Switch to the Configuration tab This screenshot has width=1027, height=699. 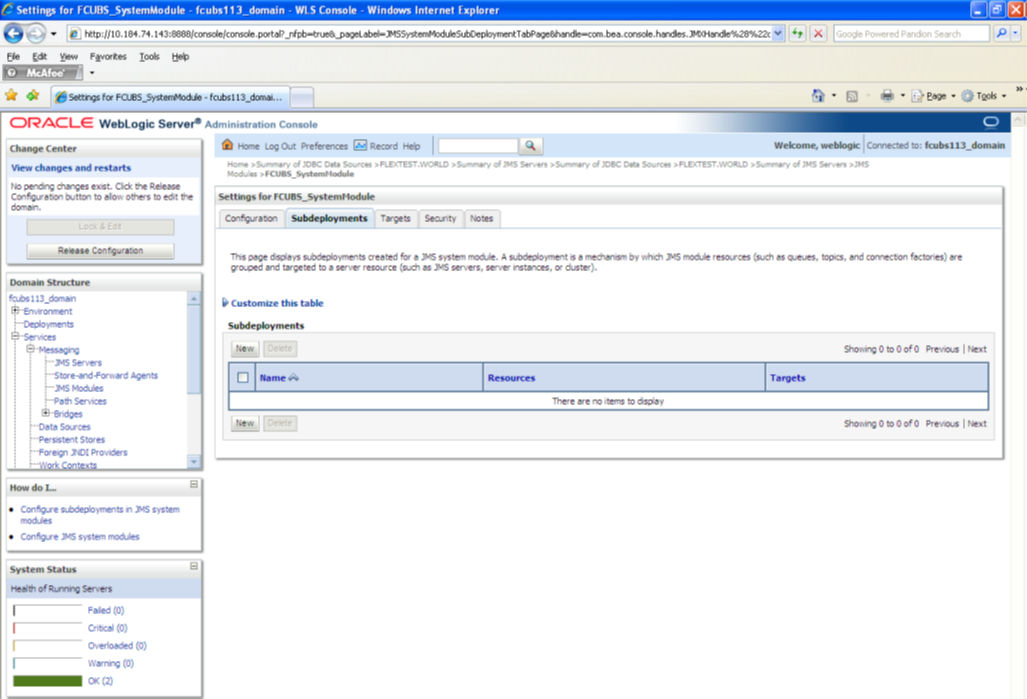pyautogui.click(x=252, y=218)
